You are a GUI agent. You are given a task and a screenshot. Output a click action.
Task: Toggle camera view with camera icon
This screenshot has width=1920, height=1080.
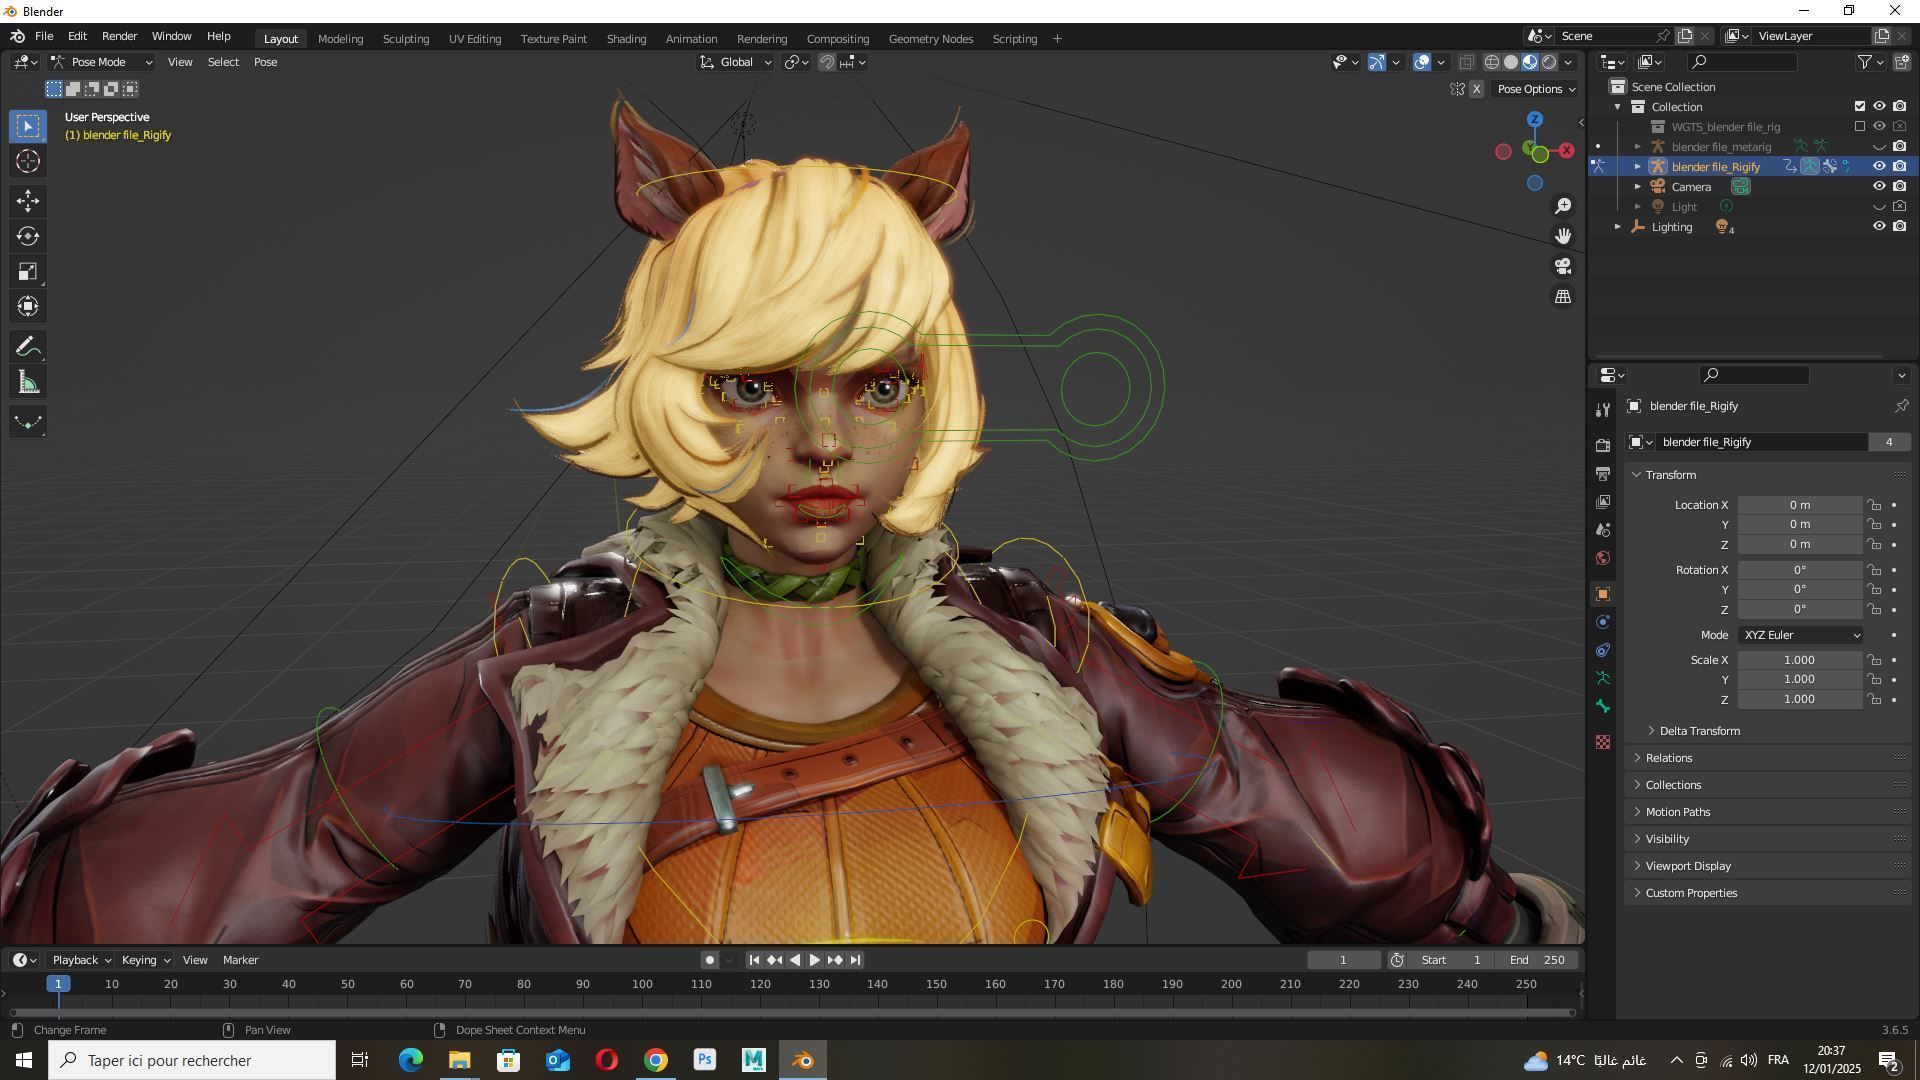1563,266
